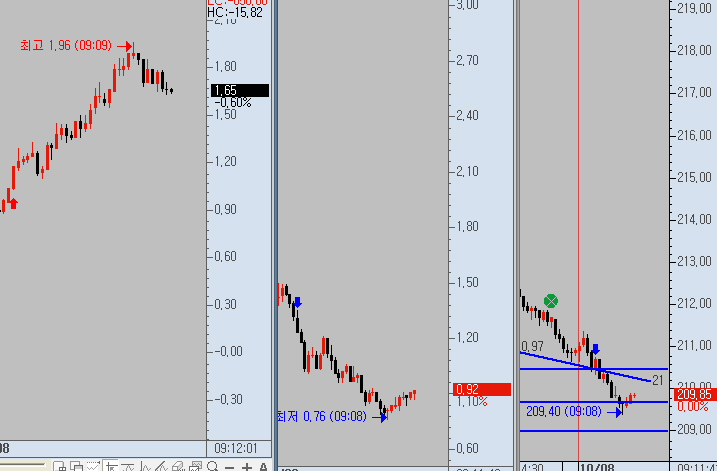
Task: Click the 209,40 (09:08) low annotation
Action: 566,410
